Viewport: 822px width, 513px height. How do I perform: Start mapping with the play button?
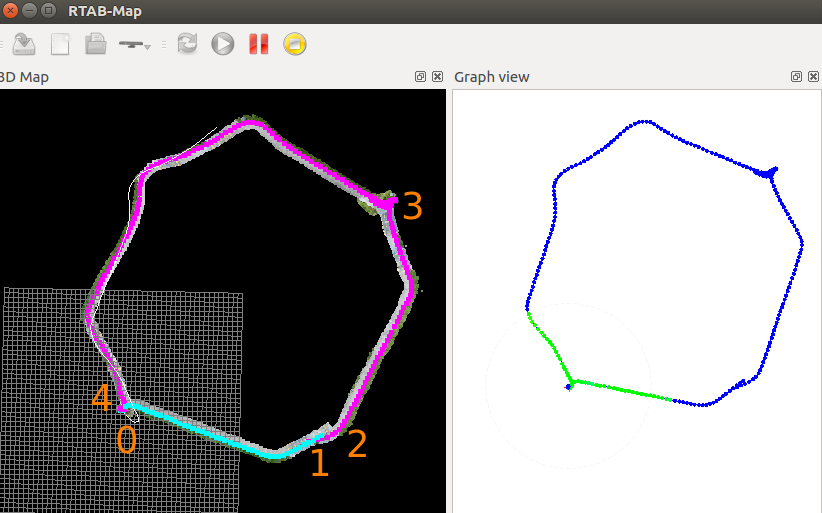point(223,44)
